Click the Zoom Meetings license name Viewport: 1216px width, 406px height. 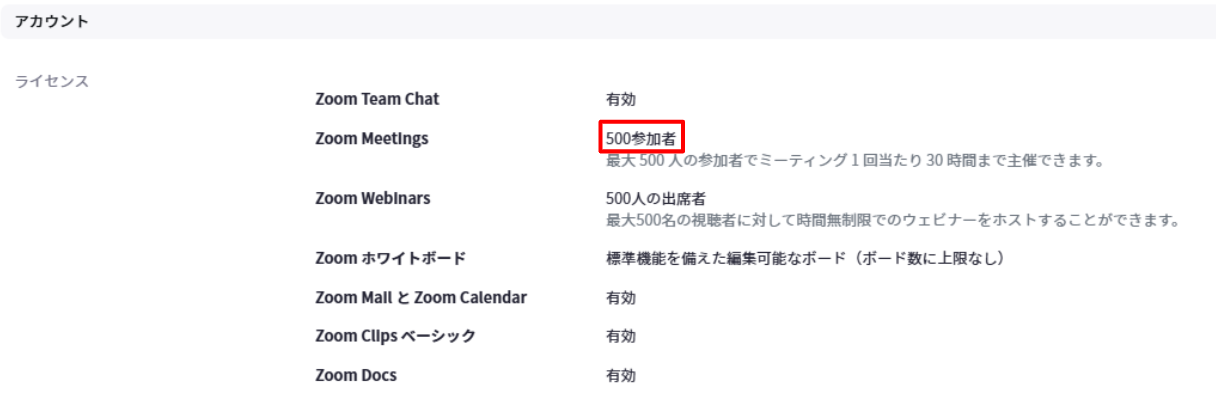[x=372, y=139]
